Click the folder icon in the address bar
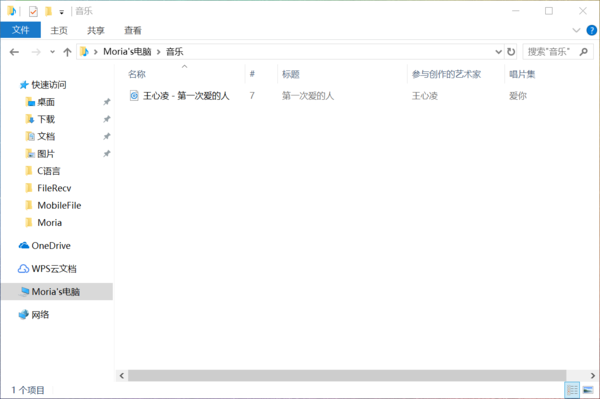Image resolution: width=600 pixels, height=399 pixels. coord(85,52)
